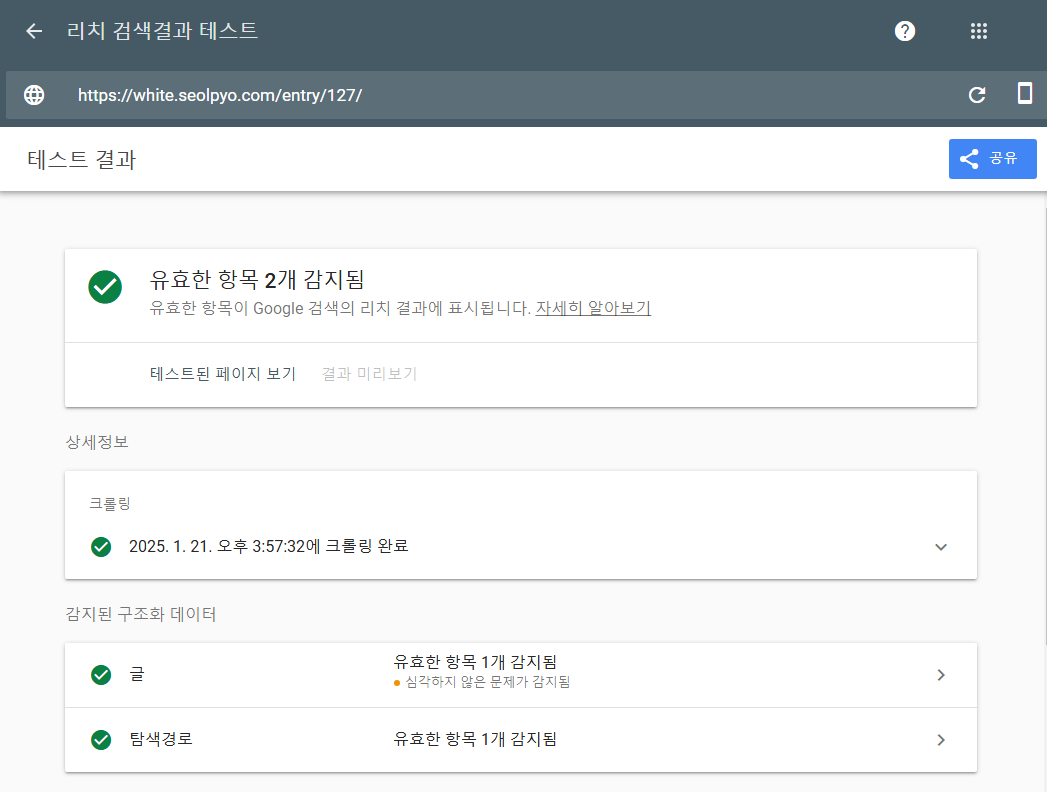Click the green check beside 탐색경로

(101, 739)
